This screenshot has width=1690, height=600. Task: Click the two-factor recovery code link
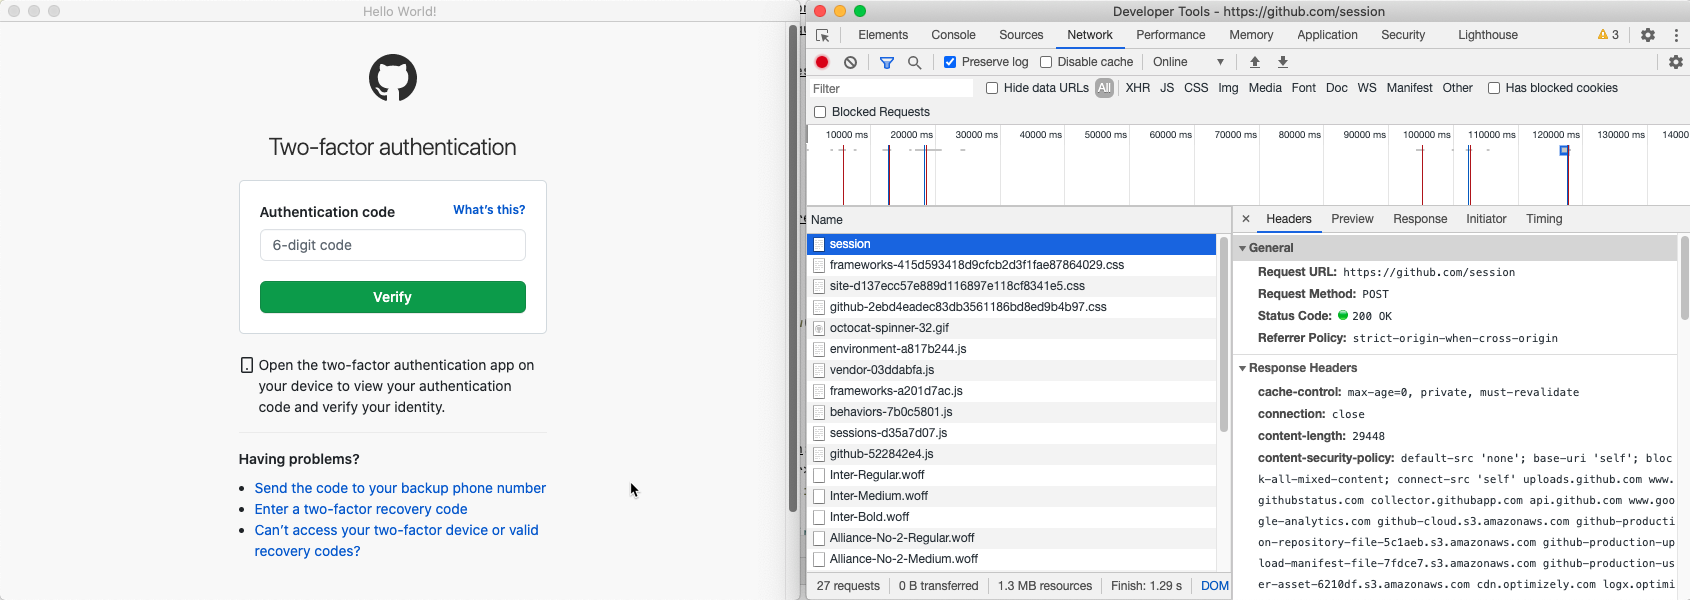pos(361,509)
